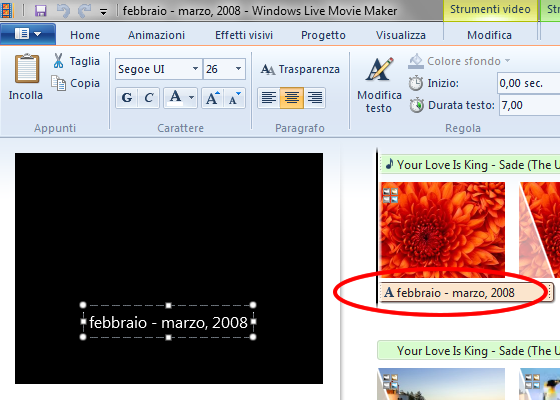560x400 pixels.
Task: Click the Copia copy icon
Action: pos(58,83)
